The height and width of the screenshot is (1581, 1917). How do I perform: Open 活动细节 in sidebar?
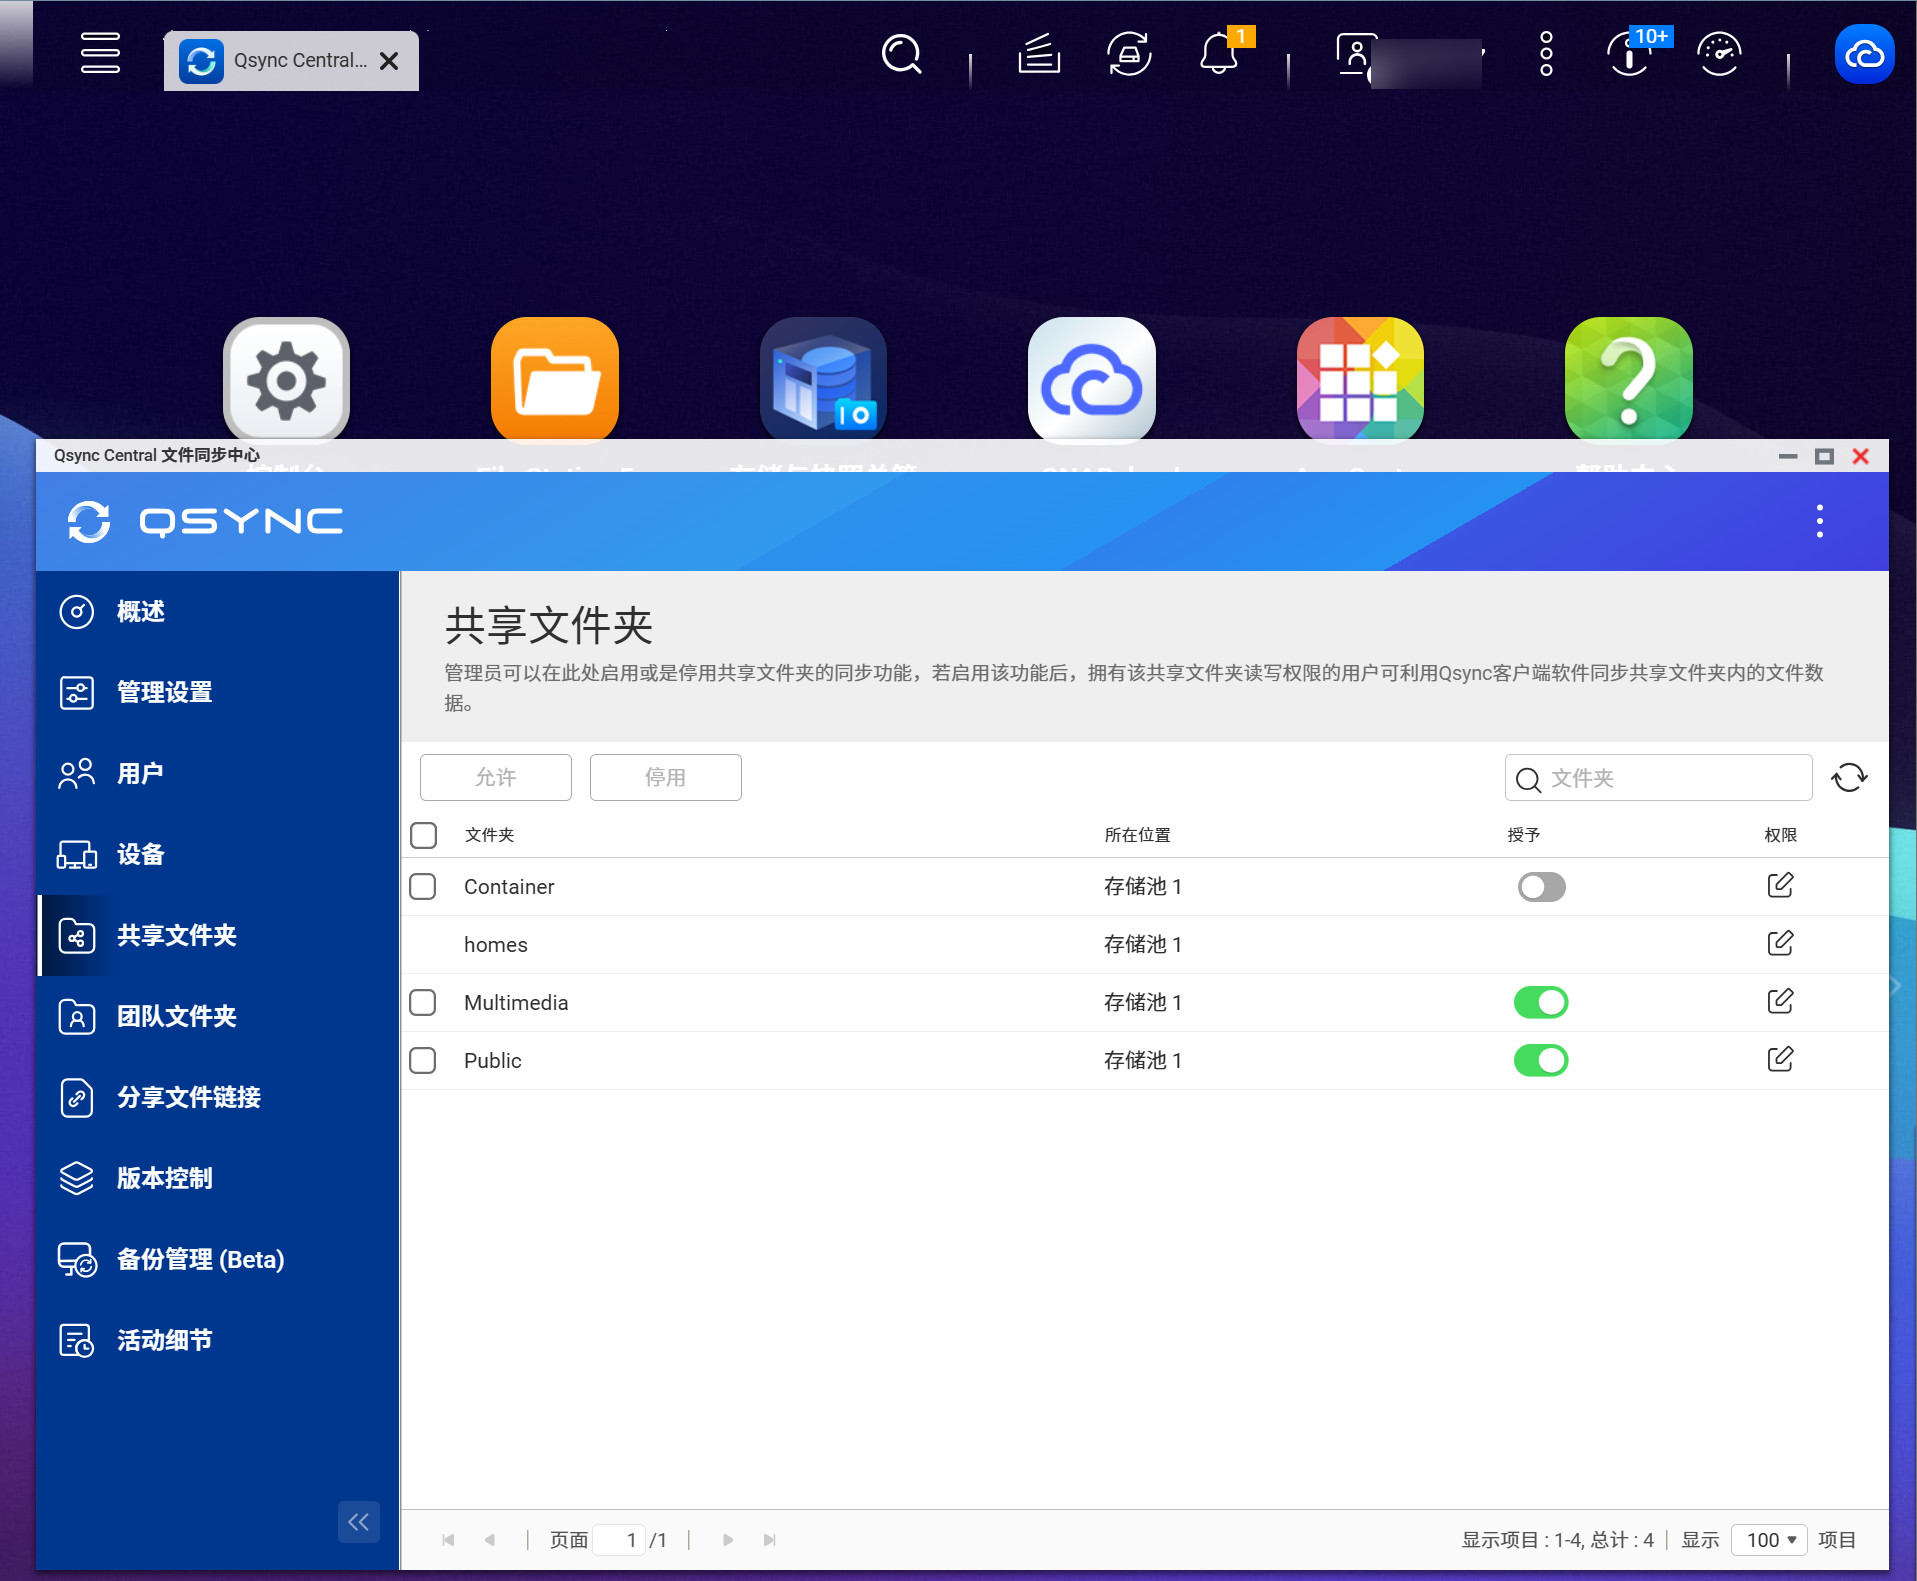(218, 1340)
